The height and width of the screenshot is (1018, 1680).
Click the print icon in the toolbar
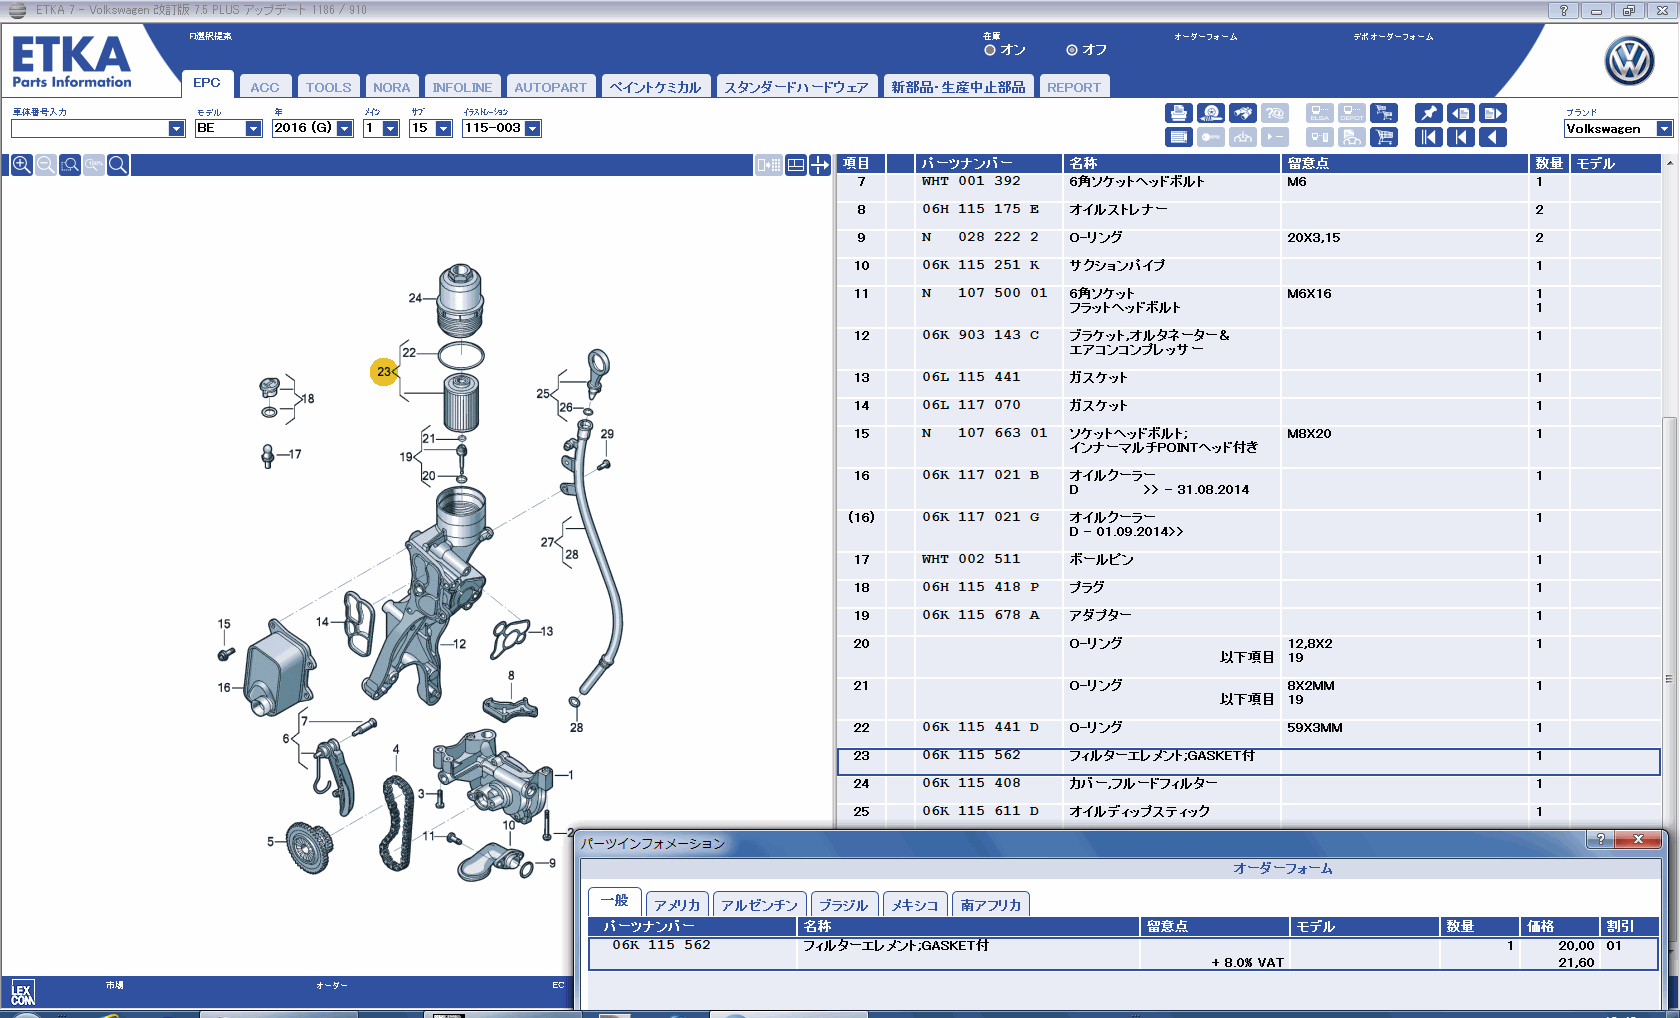tap(1179, 114)
